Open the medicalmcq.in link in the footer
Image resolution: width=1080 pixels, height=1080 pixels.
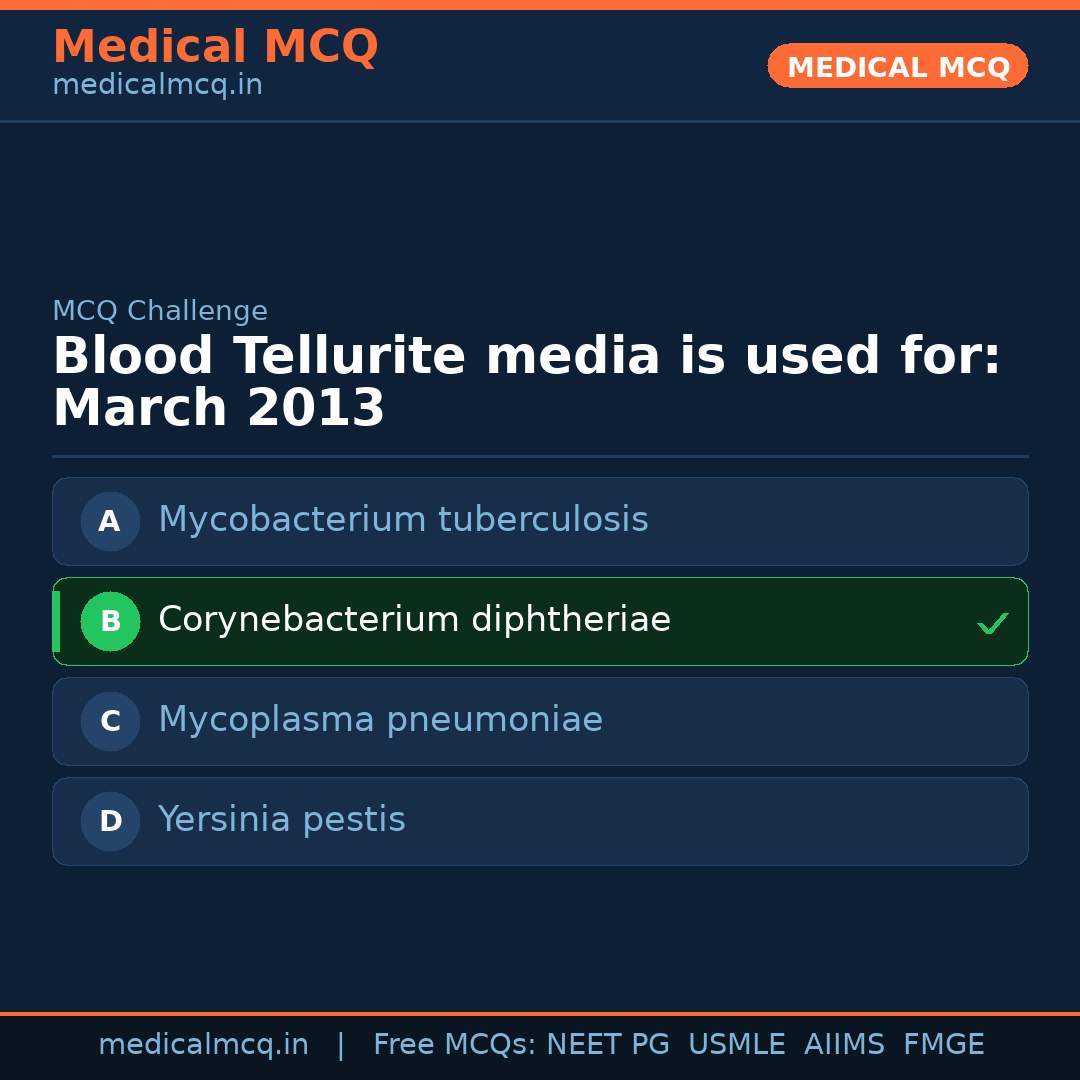pyautogui.click(x=203, y=1045)
